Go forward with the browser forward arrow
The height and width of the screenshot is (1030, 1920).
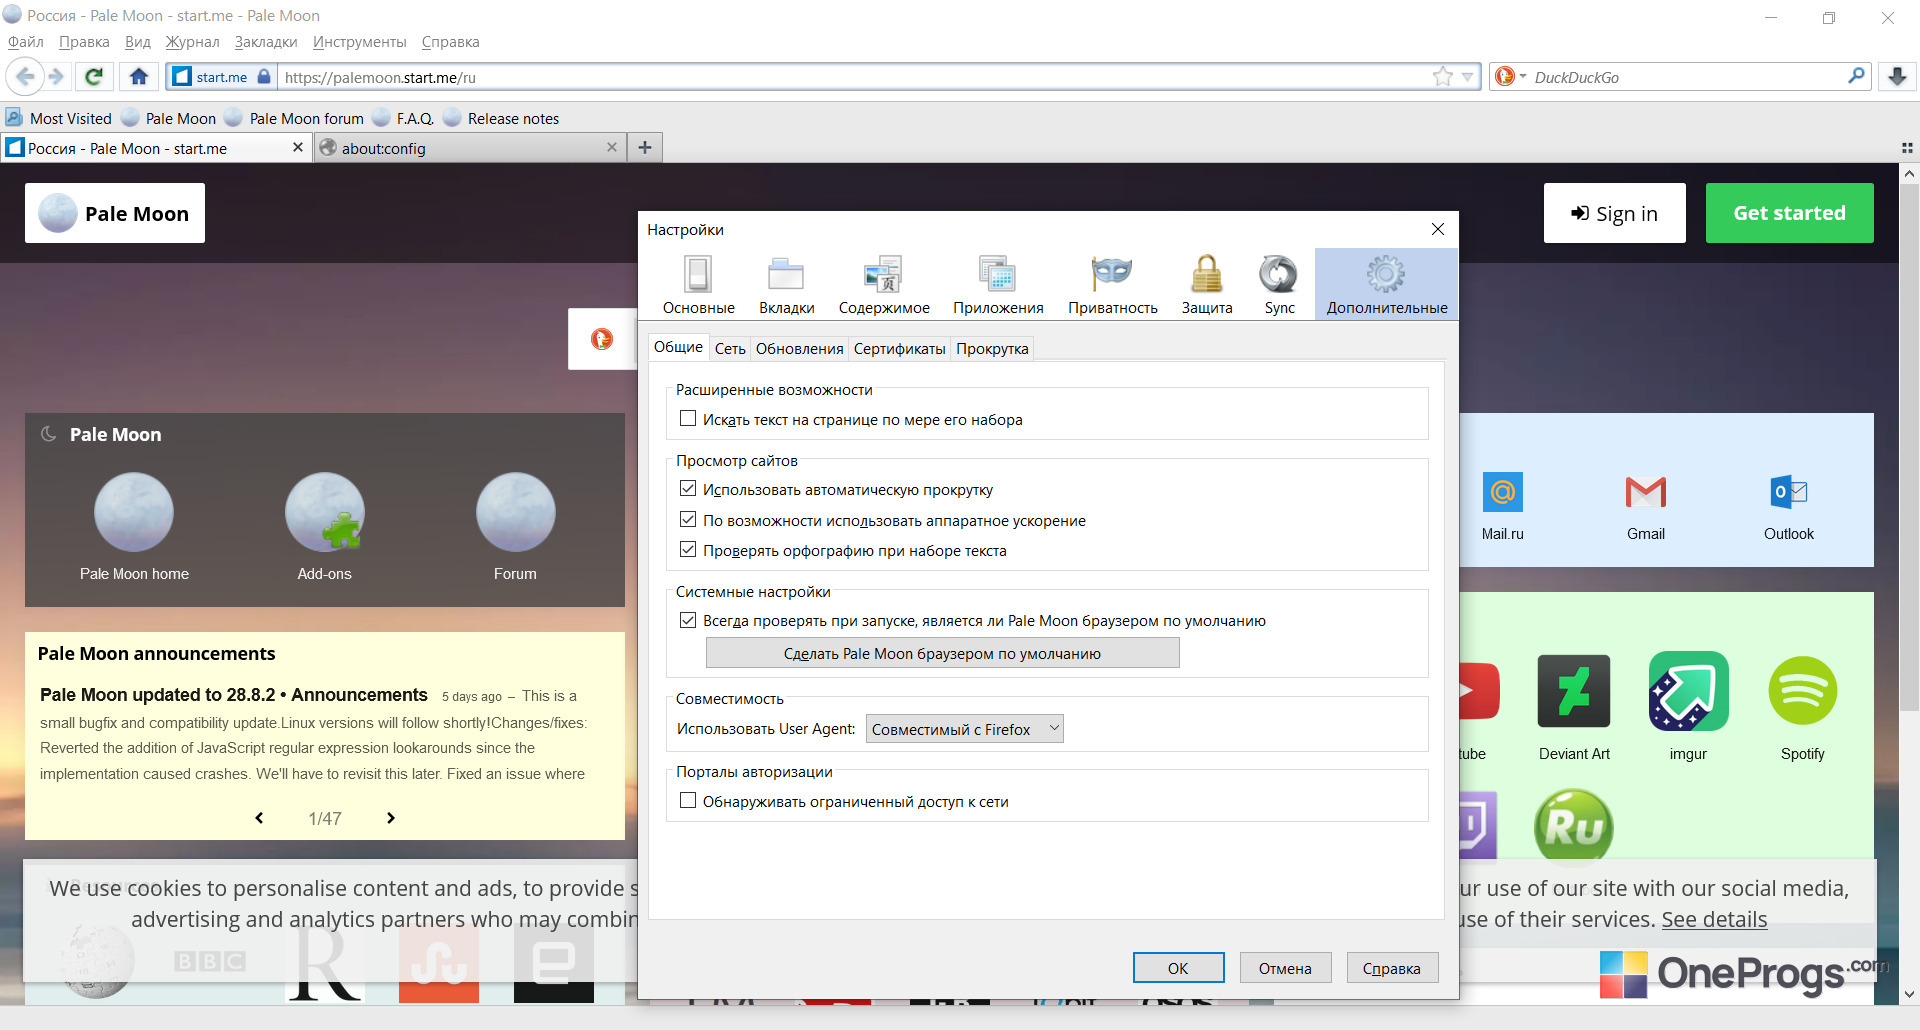coord(56,77)
